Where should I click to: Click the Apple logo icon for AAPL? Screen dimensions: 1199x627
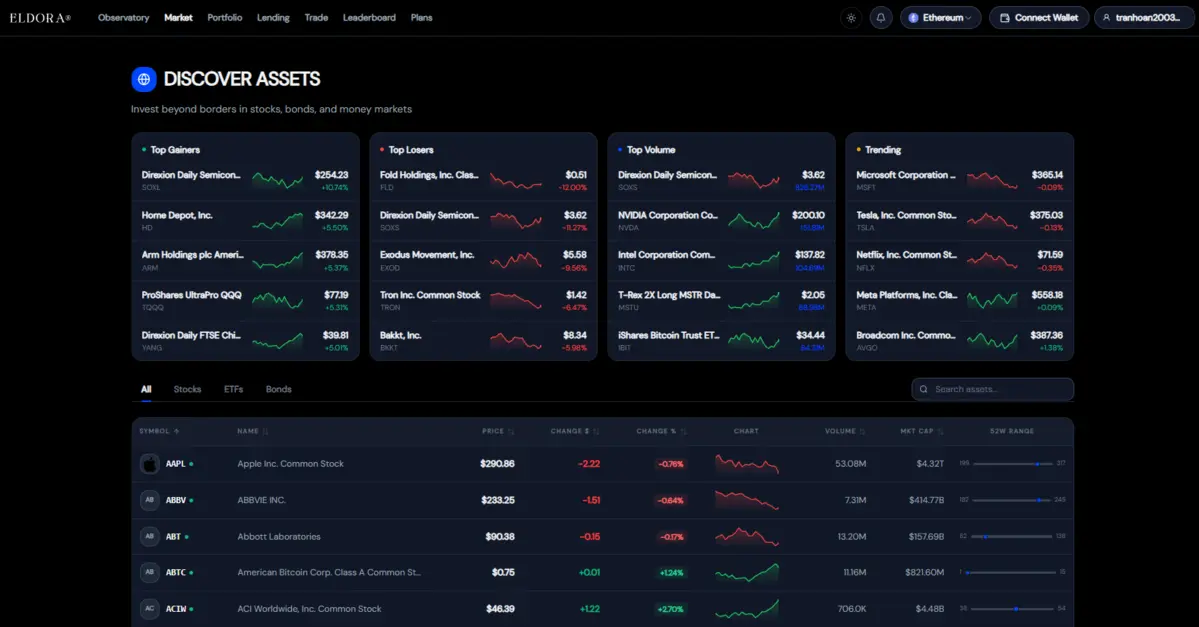(150, 463)
